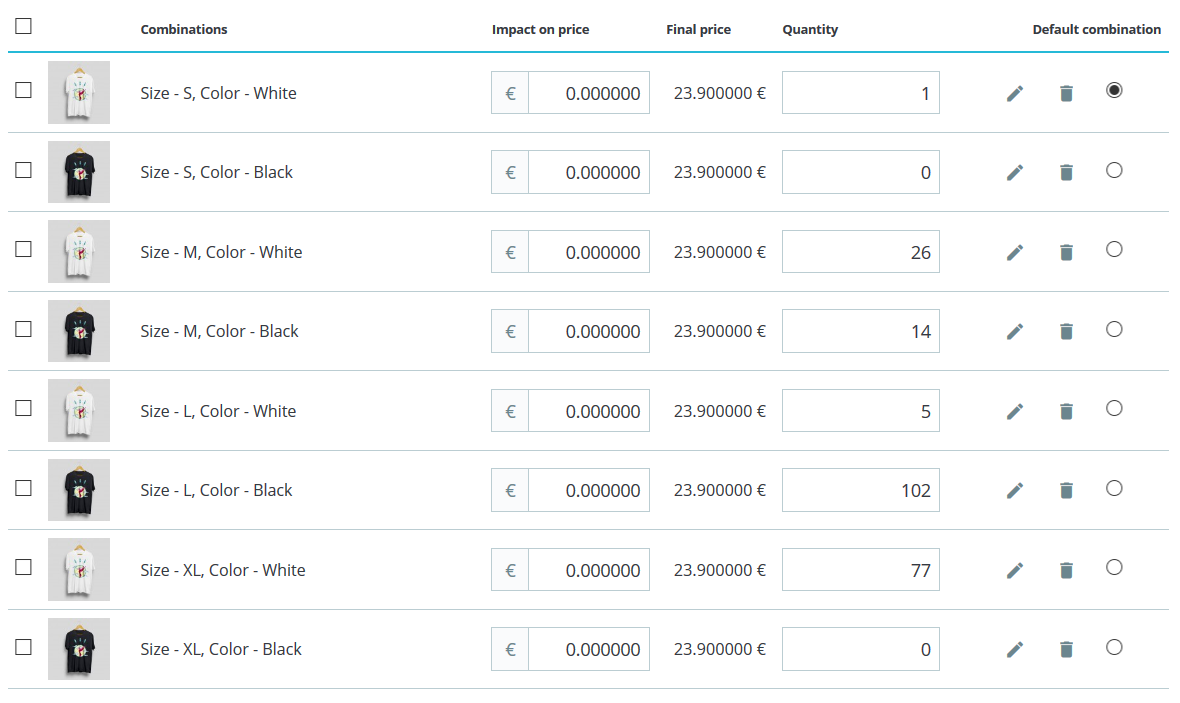1180x703 pixels.
Task: Click impact on price for Size XL Black
Action: pos(588,649)
